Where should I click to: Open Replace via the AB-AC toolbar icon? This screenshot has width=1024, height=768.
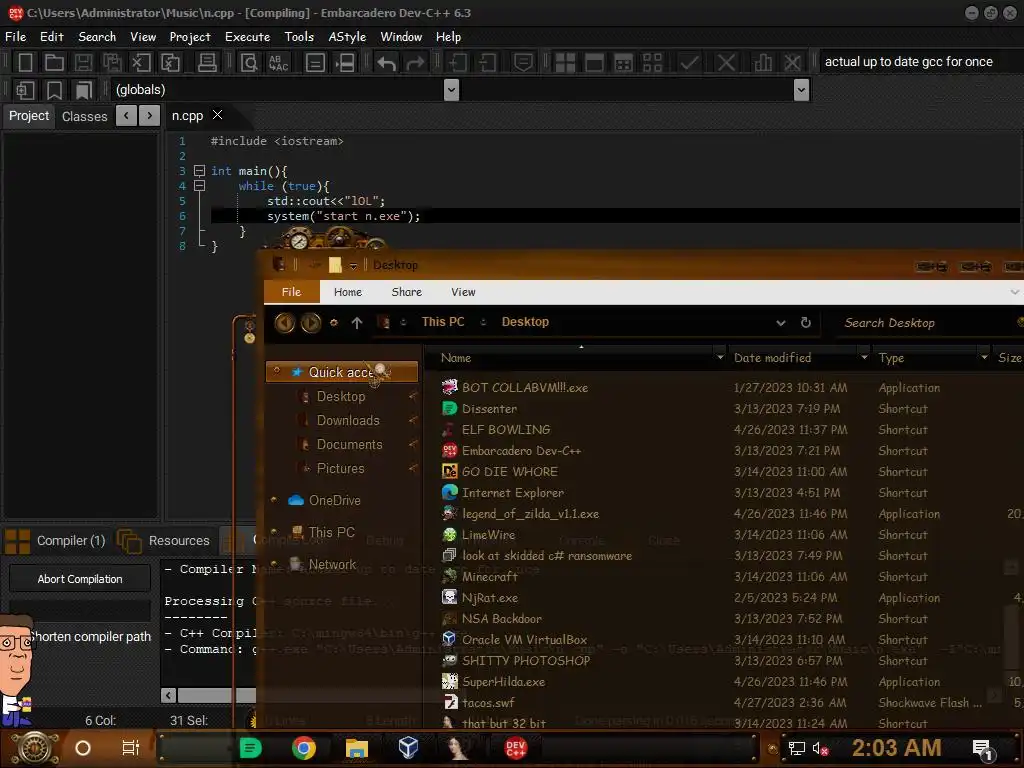pos(279,63)
